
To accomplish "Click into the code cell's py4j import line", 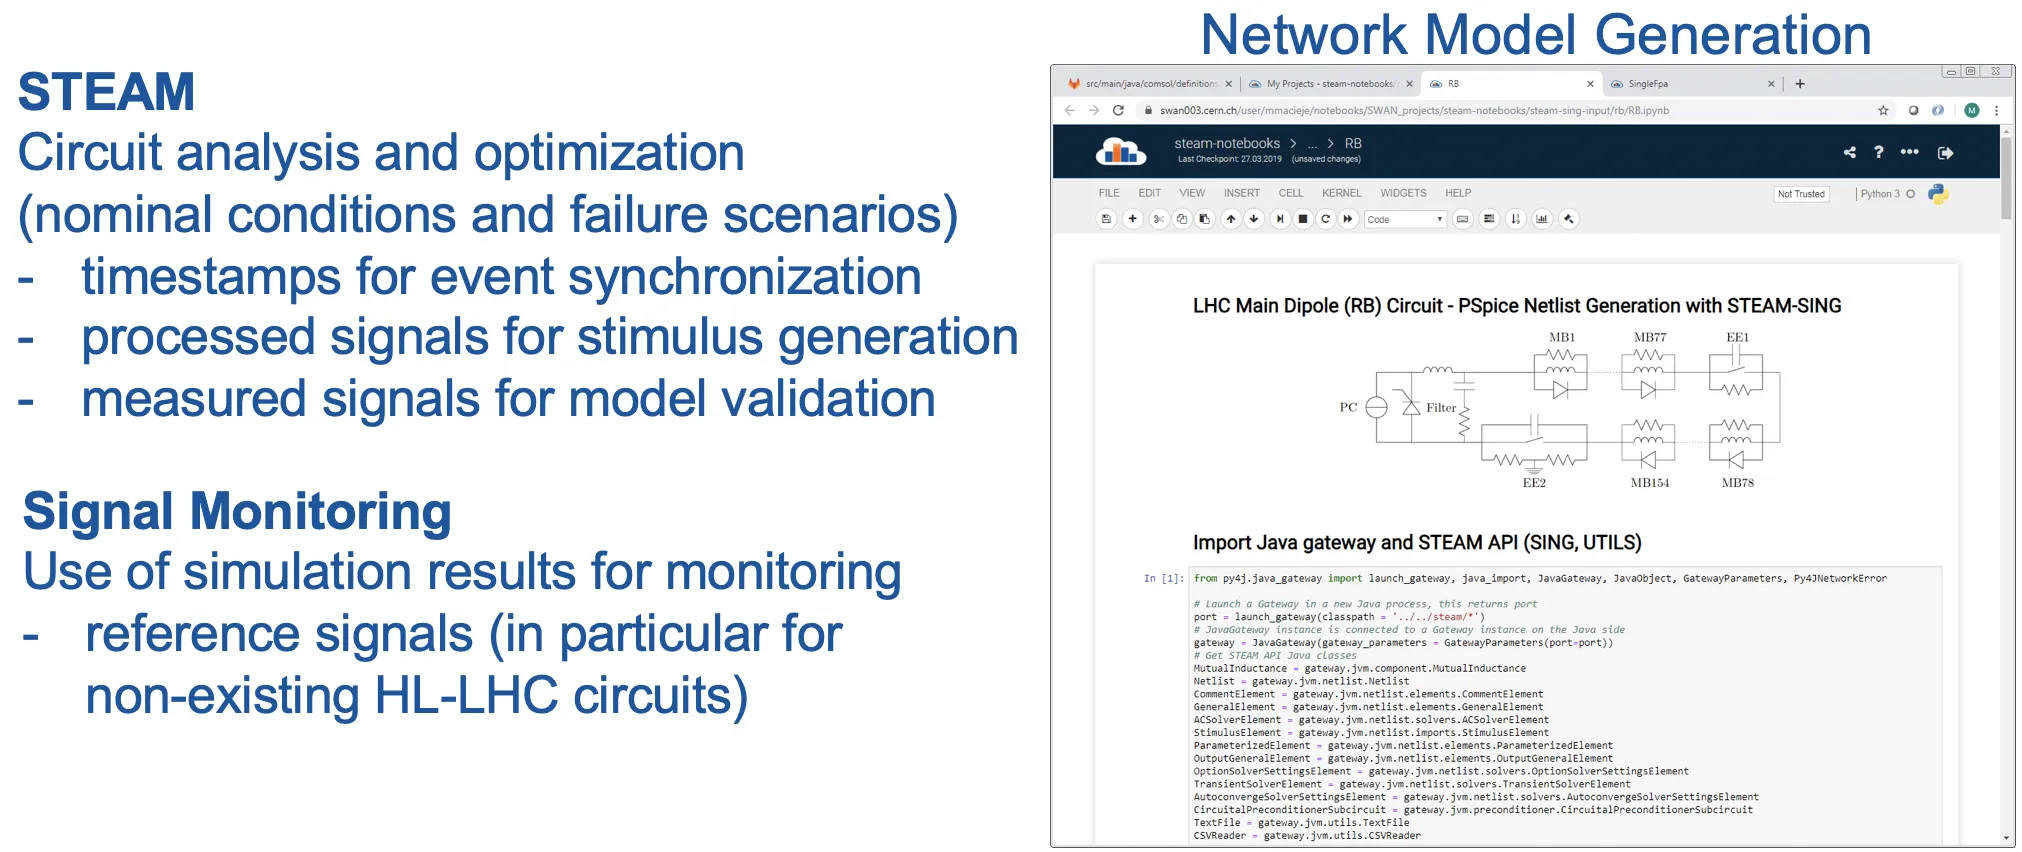I will 1540,578.
